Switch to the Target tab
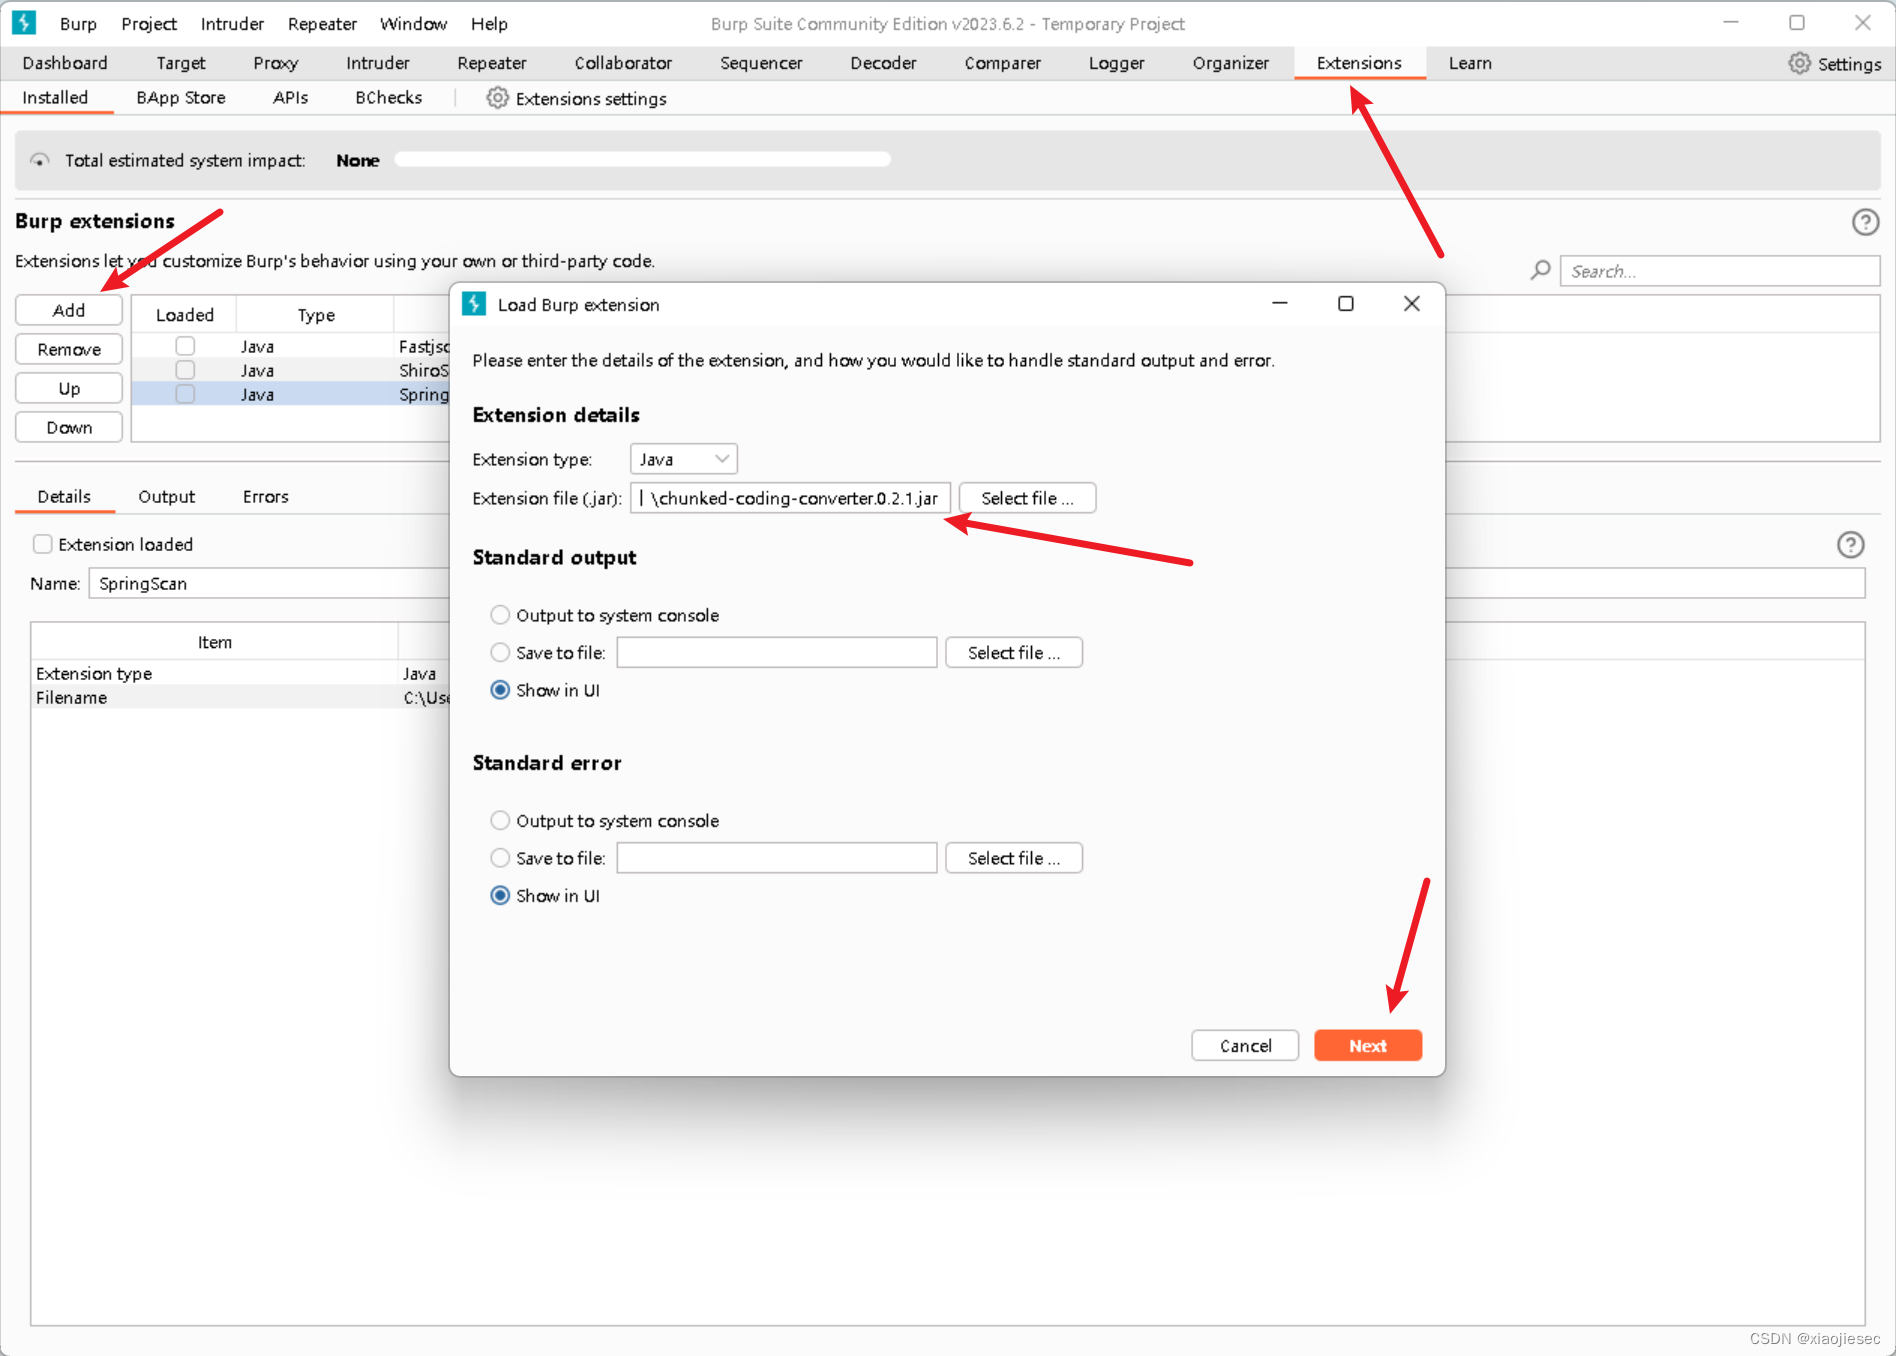Image resolution: width=1896 pixels, height=1356 pixels. coord(181,63)
